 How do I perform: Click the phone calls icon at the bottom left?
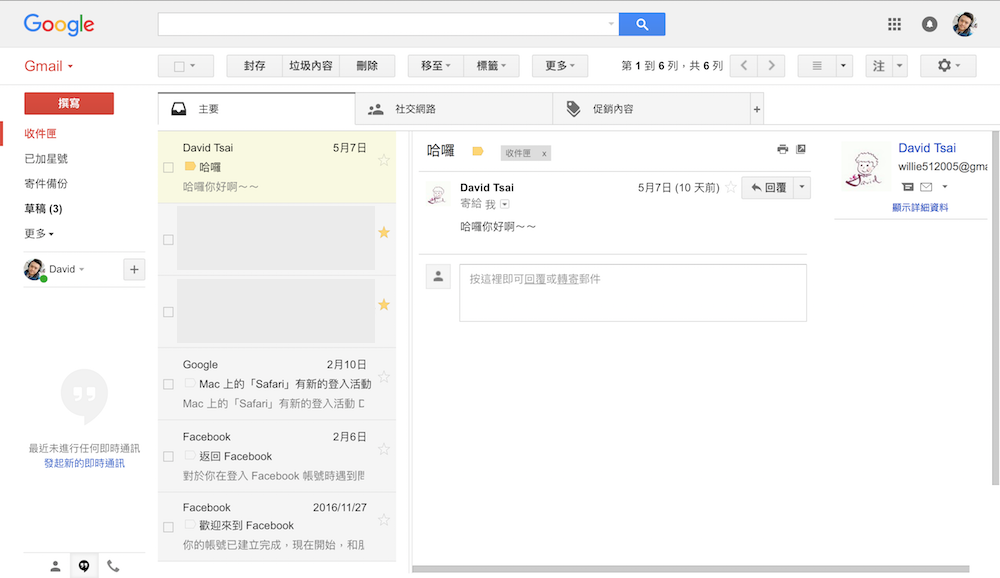[113, 566]
